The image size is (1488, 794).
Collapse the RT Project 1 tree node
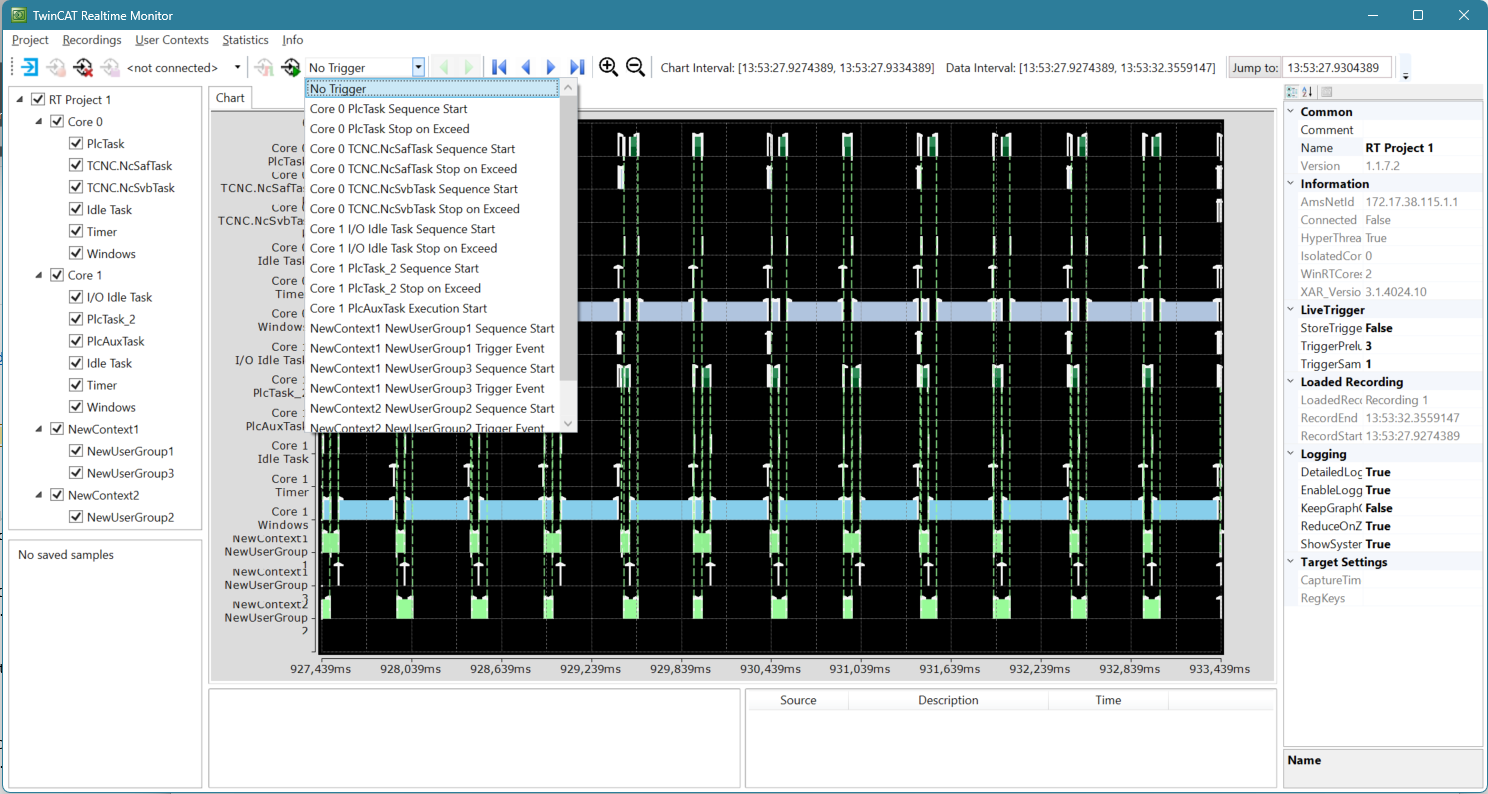point(21,100)
